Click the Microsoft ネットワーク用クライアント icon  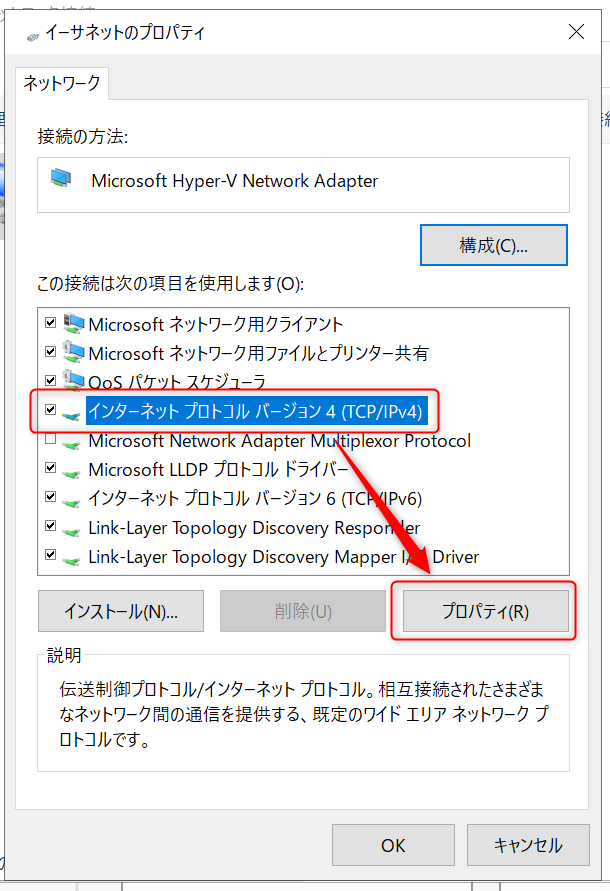73,324
